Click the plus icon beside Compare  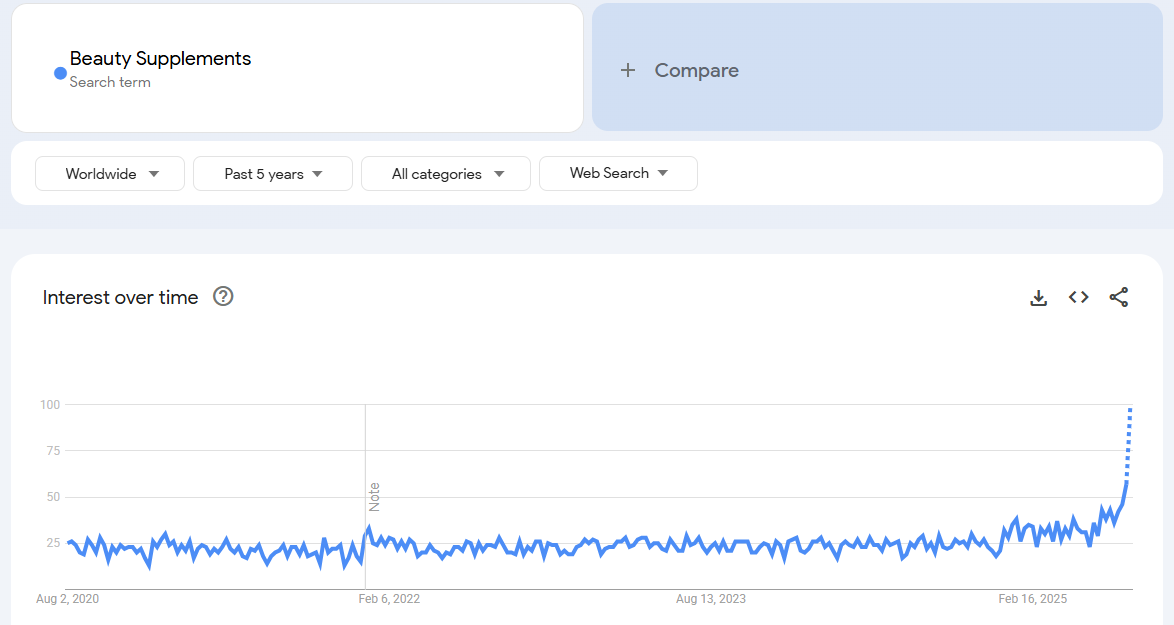click(x=628, y=70)
